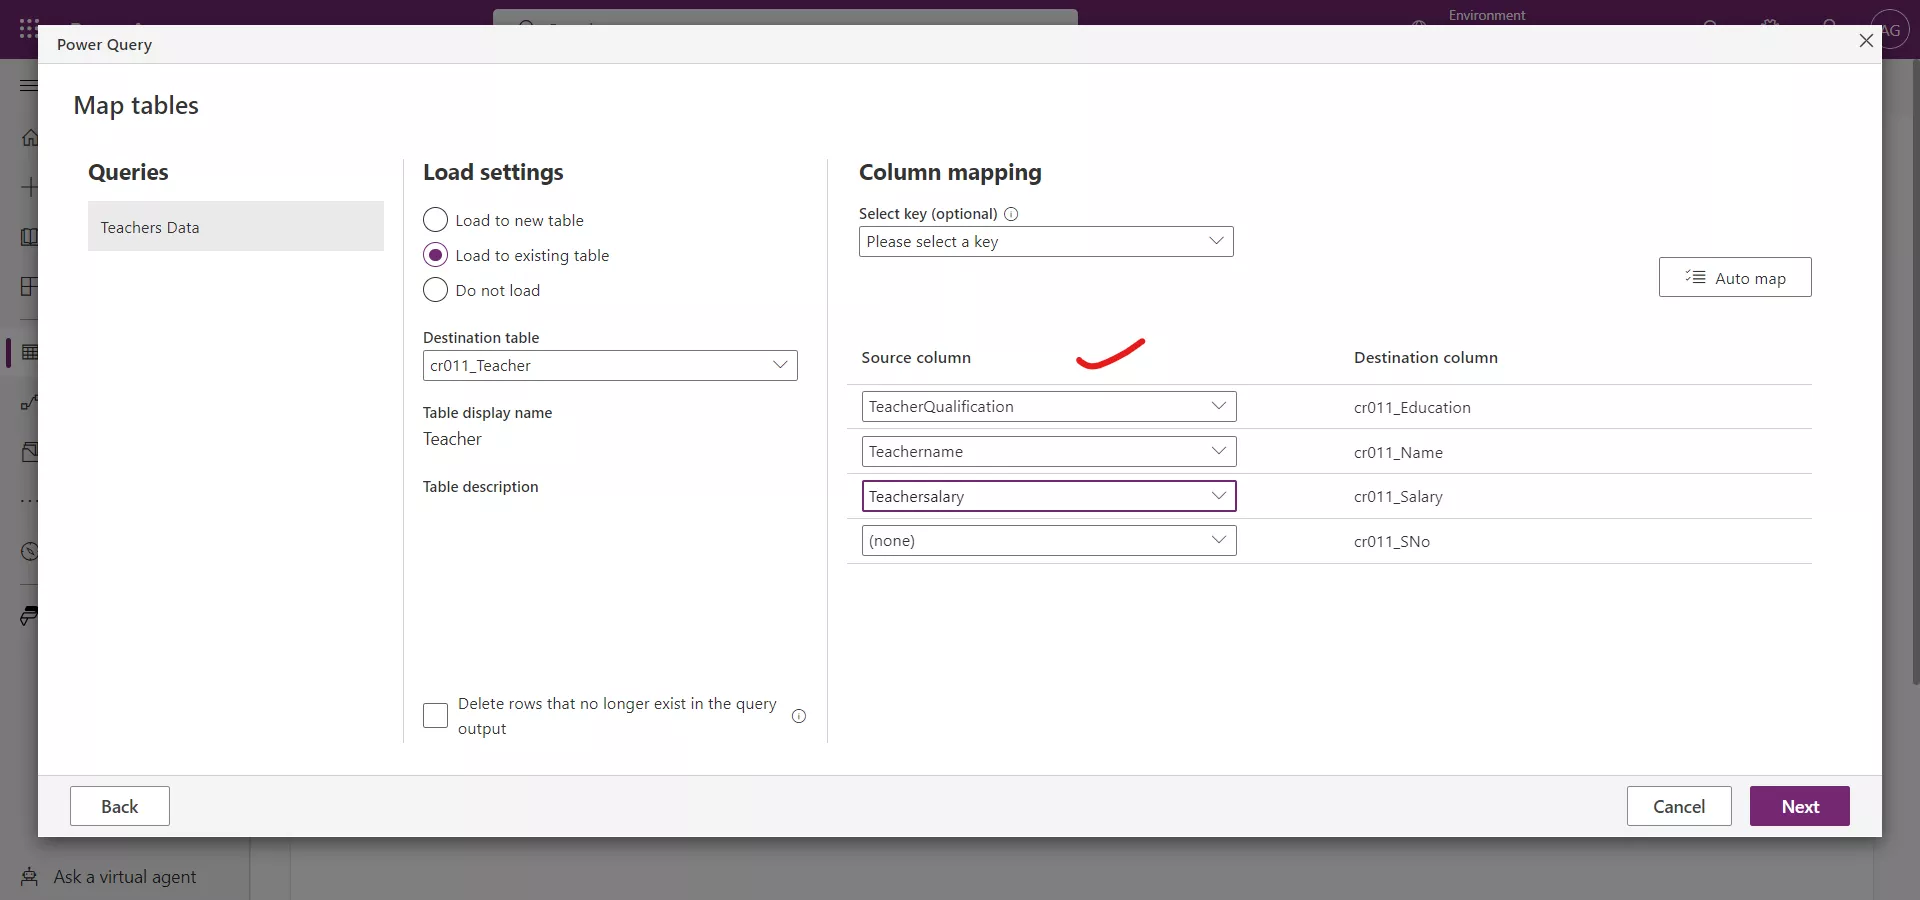Click the Create plus icon in sidebar

click(x=29, y=187)
